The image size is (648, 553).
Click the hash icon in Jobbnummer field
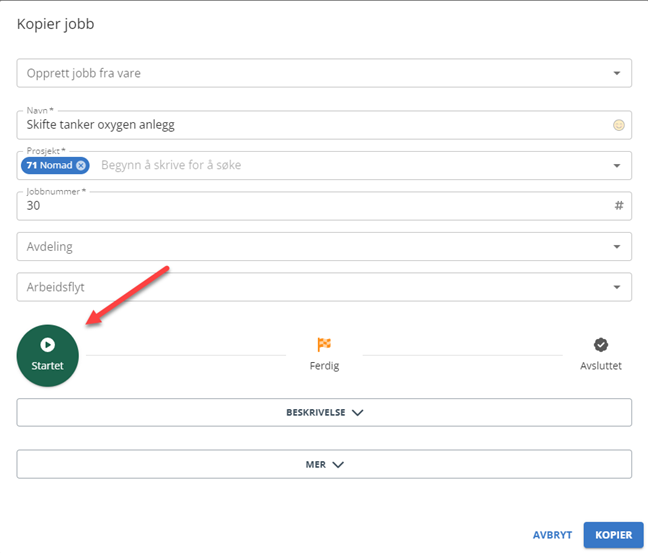(619, 205)
